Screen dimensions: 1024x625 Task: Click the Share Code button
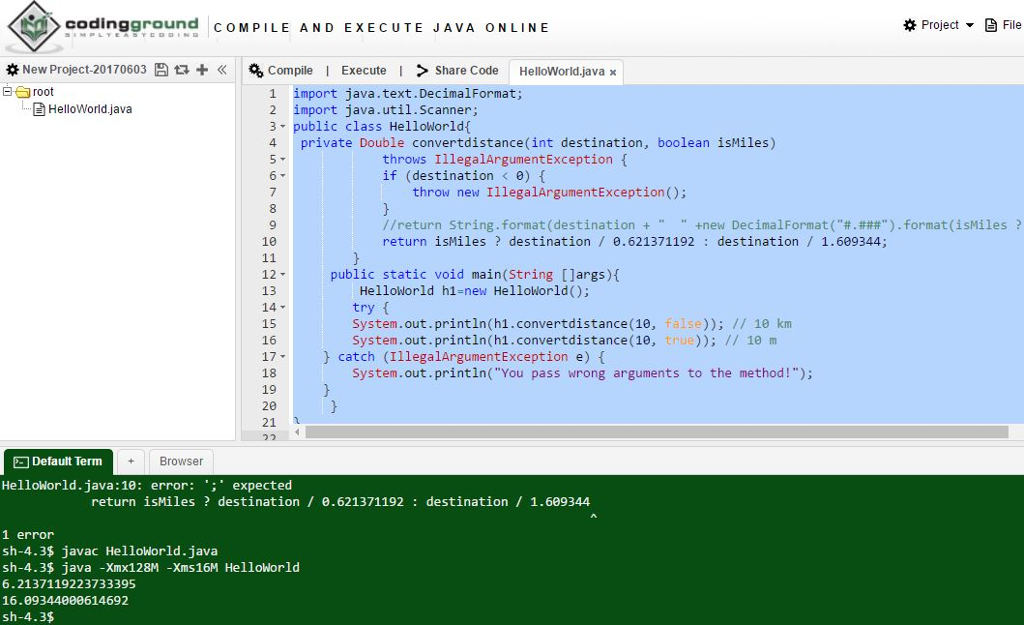click(457, 70)
